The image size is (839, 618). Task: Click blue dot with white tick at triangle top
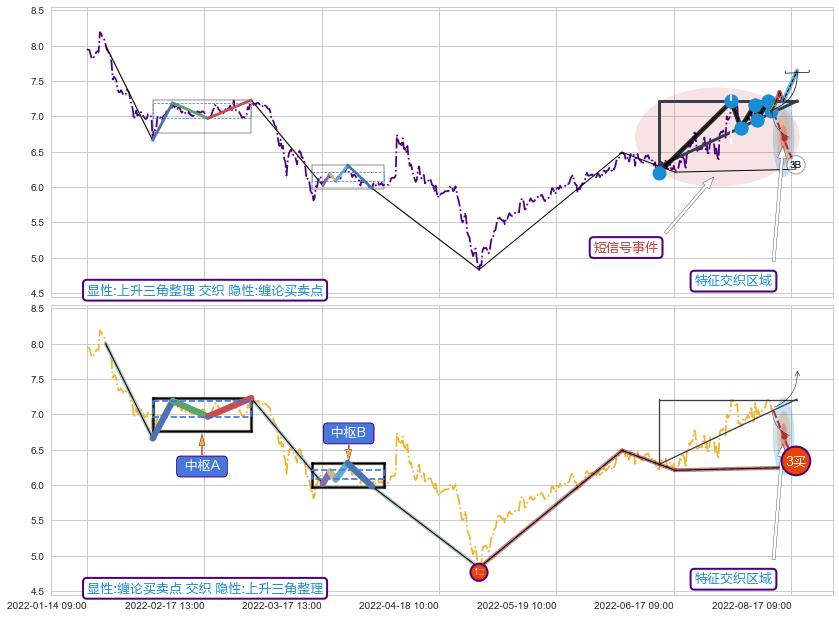[x=731, y=101]
